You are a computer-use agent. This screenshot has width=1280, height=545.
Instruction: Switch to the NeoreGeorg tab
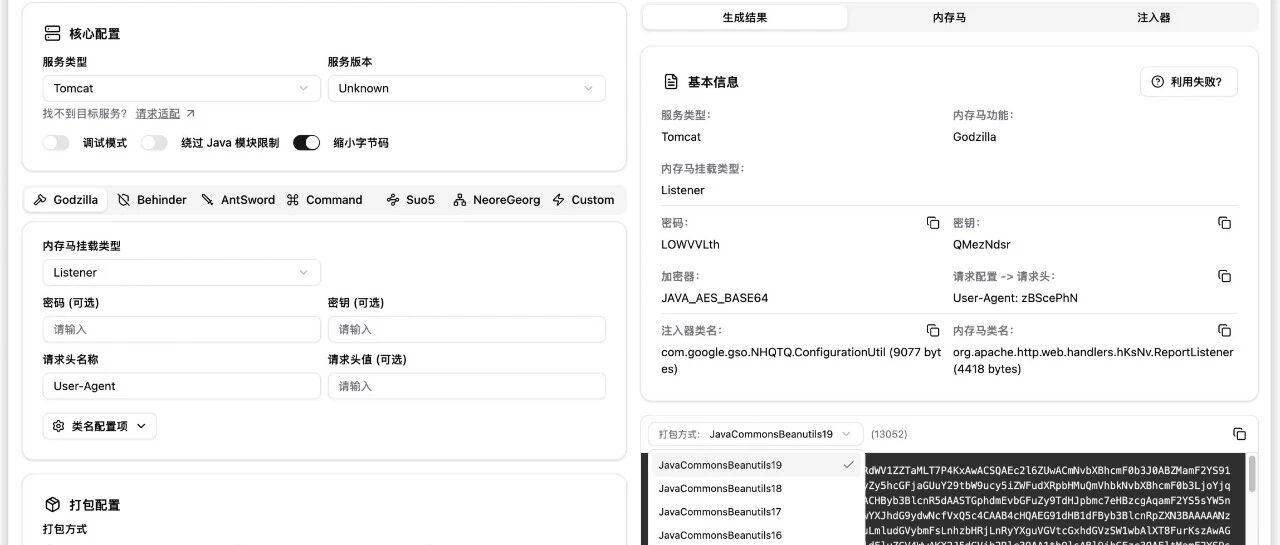tap(496, 200)
